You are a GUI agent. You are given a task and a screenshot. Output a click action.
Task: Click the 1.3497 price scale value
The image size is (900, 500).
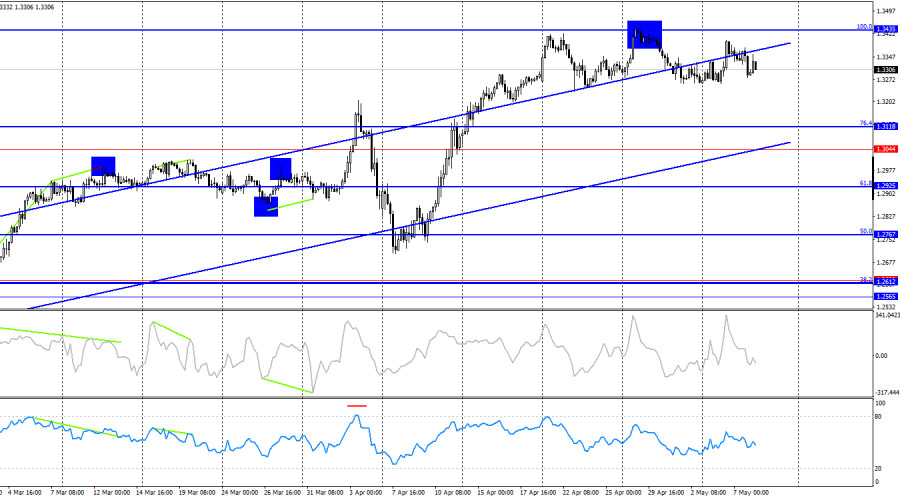pos(886,11)
